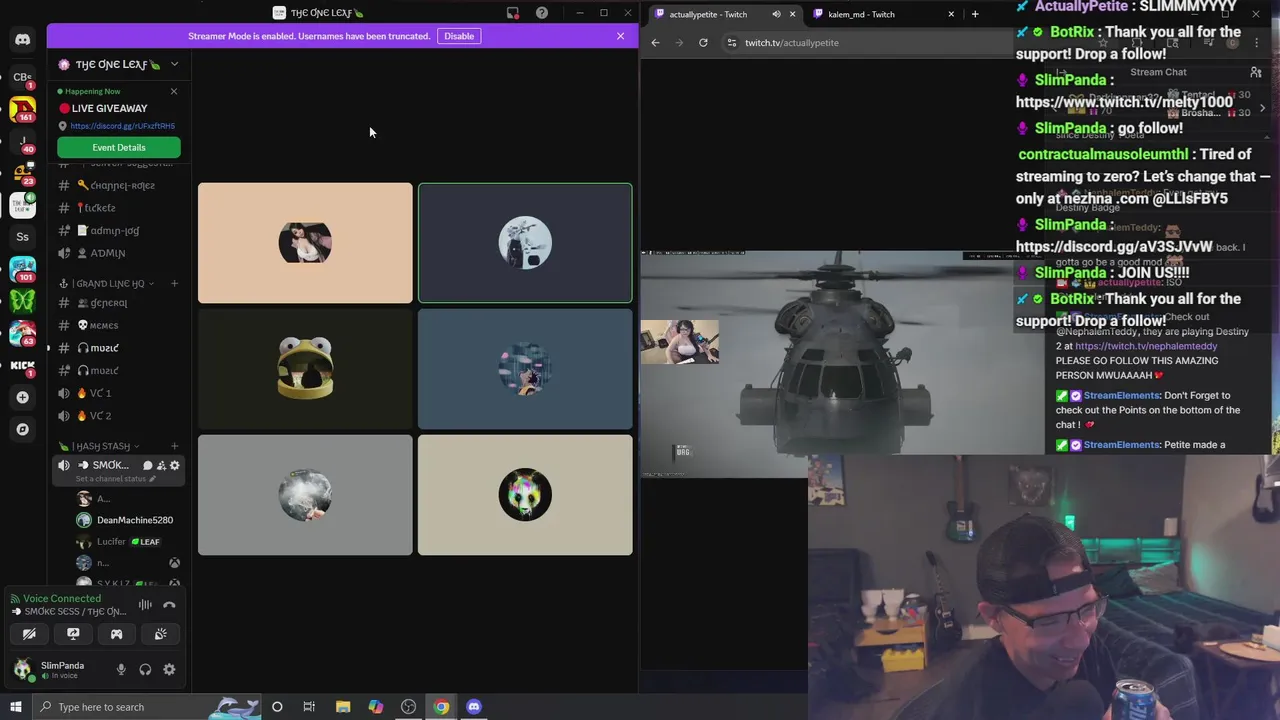This screenshot has width=1280, height=720.
Task: Open chat for SMOKE voice channel
Action: pyautogui.click(x=147, y=465)
